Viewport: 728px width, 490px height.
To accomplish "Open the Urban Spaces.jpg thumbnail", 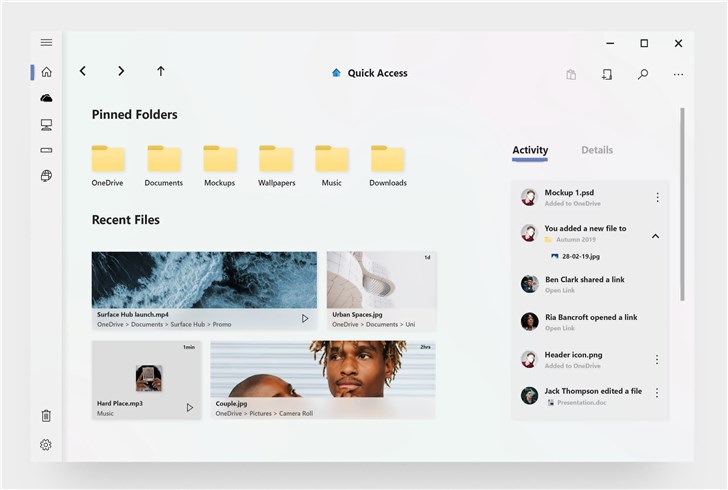I will coord(381,284).
